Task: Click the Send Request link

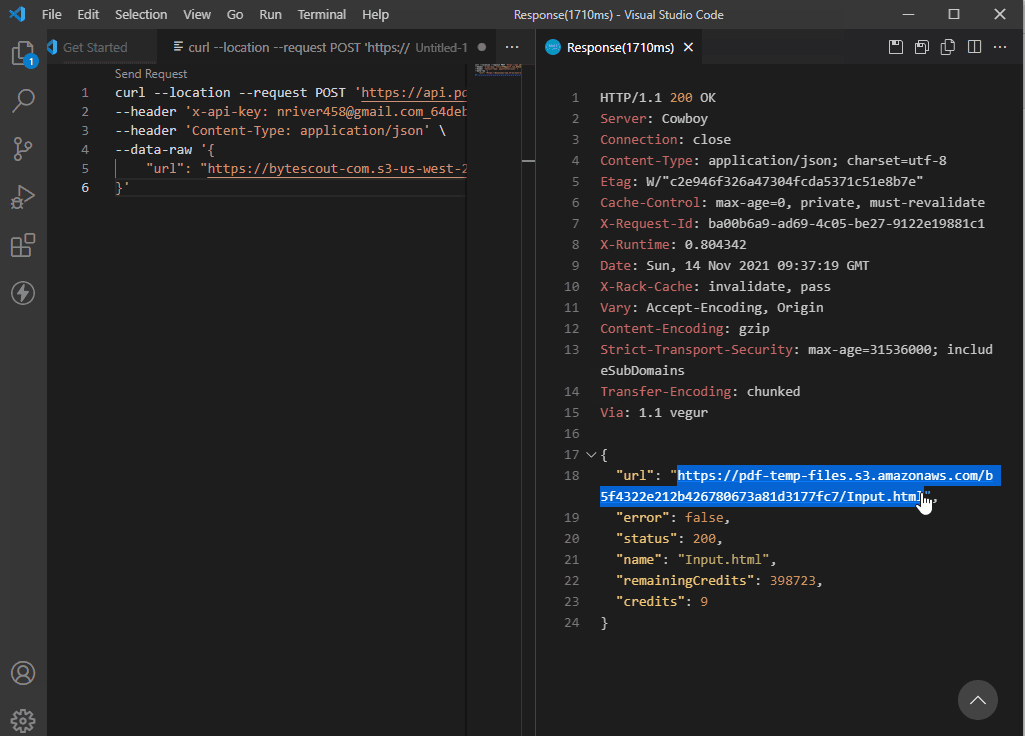Action: (151, 74)
